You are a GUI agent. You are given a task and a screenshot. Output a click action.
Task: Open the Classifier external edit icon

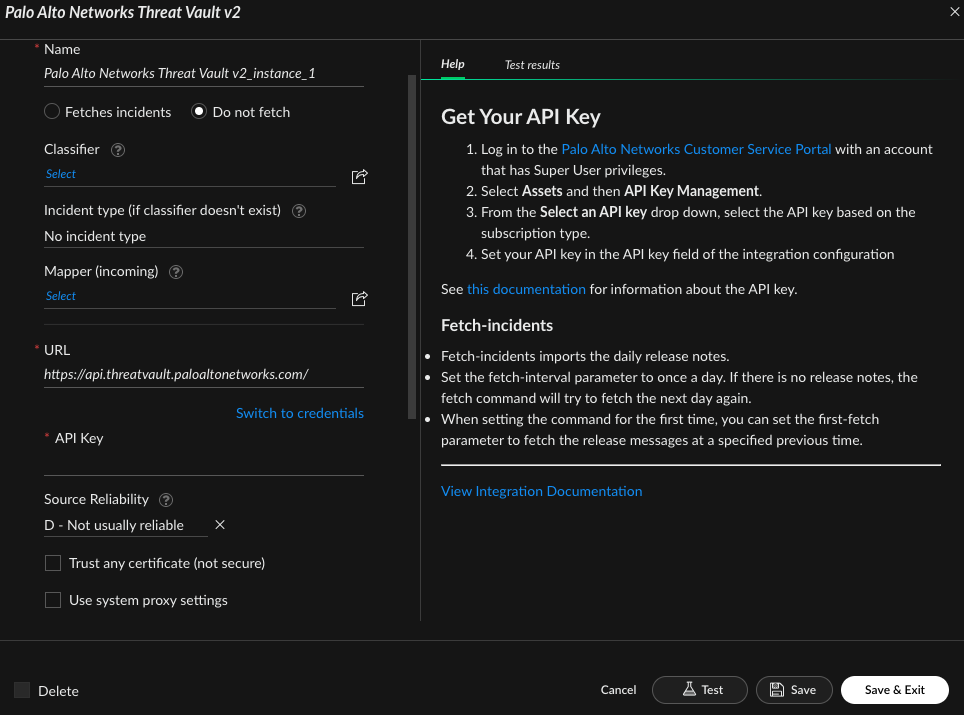coord(360,177)
